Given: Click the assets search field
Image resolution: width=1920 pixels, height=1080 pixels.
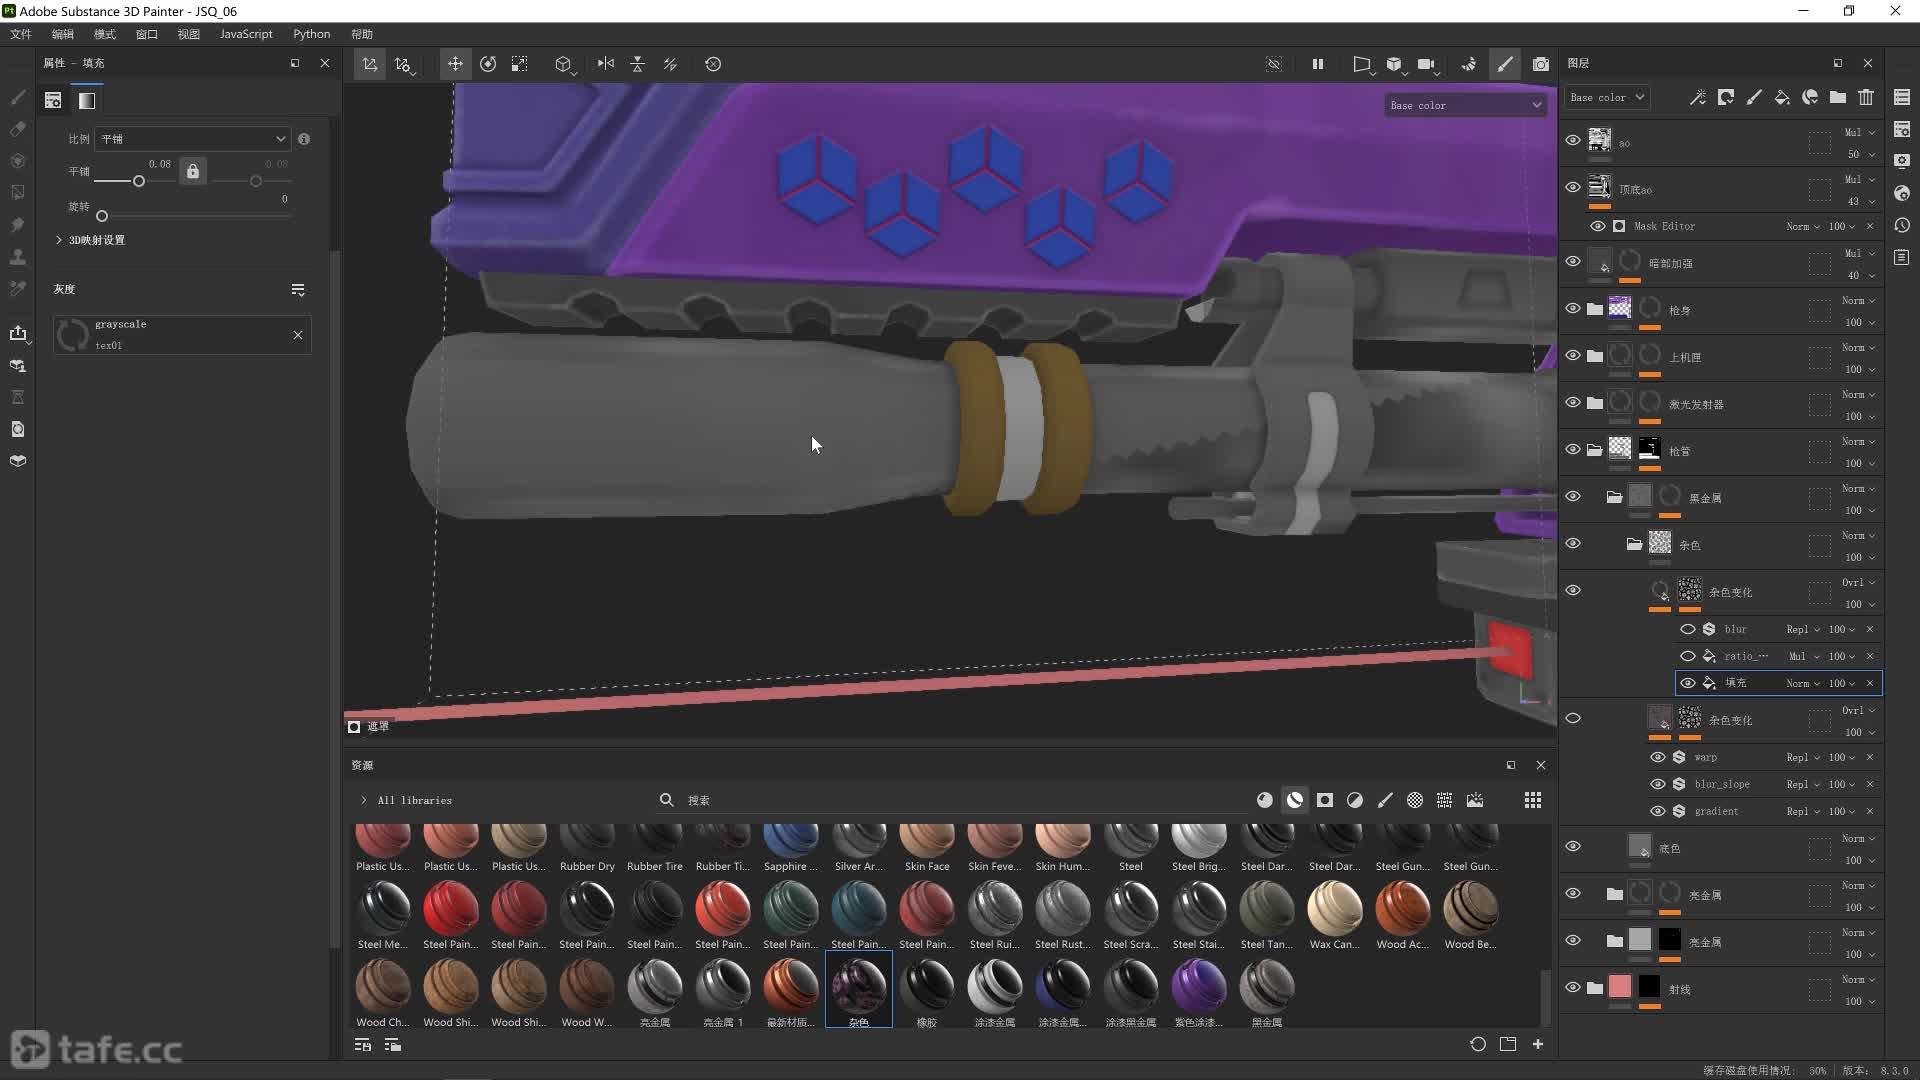Looking at the screenshot, I should click(x=950, y=800).
